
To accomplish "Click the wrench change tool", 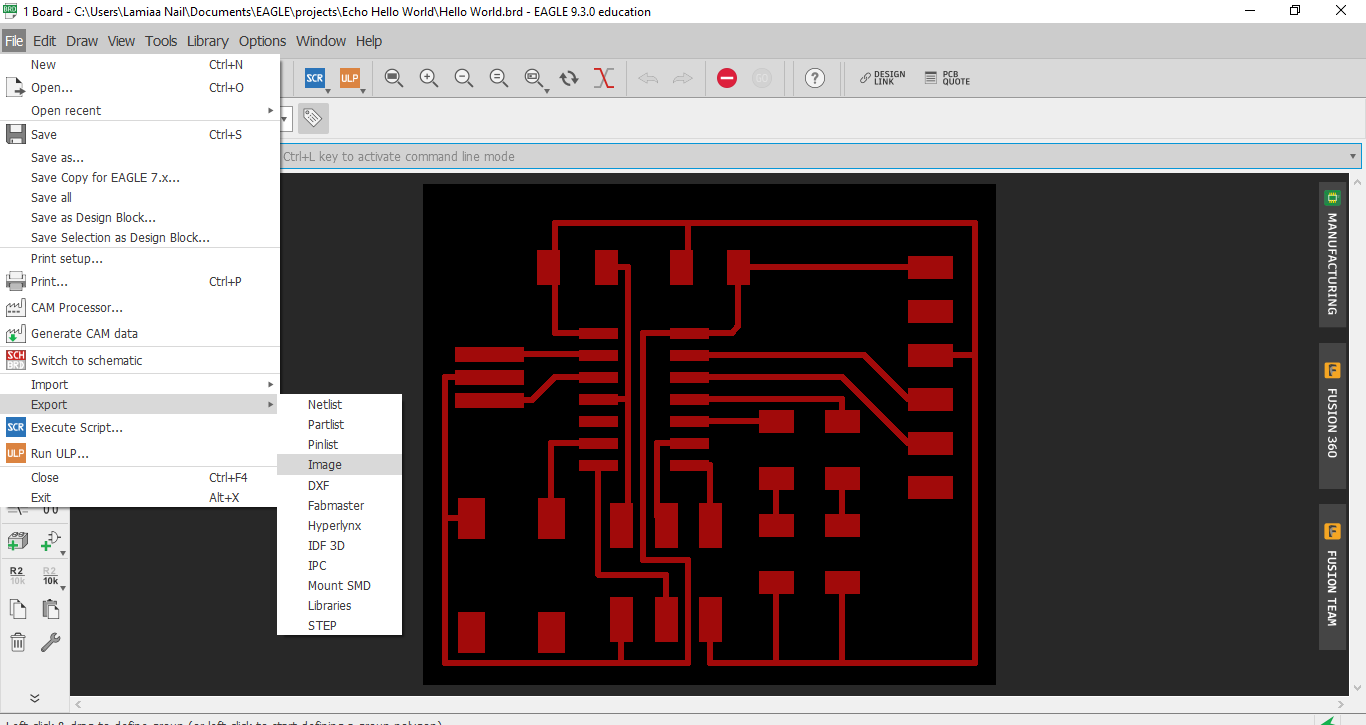I will (x=50, y=643).
